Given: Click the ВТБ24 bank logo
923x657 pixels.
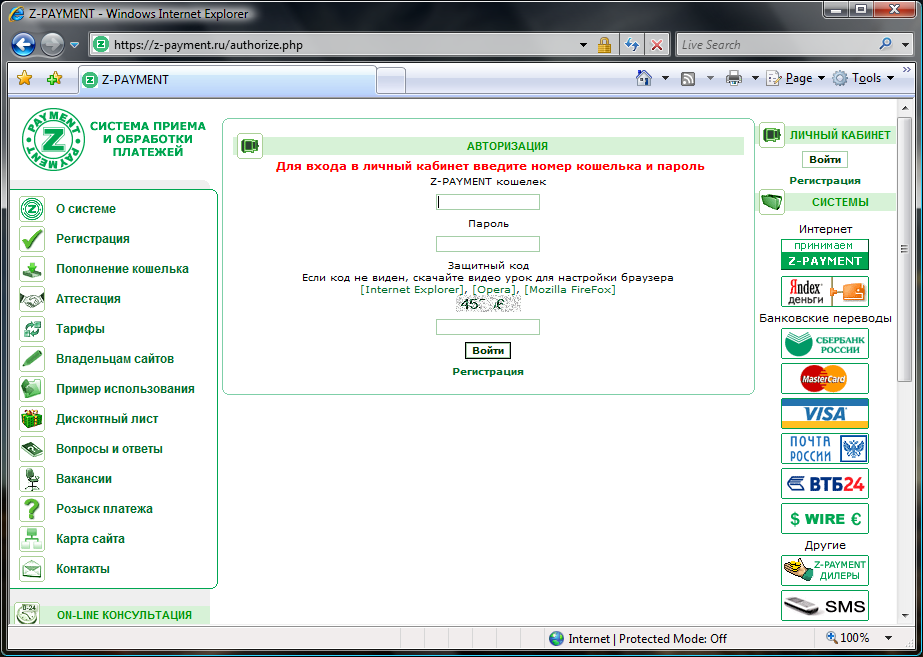Looking at the screenshot, I should pyautogui.click(x=825, y=483).
